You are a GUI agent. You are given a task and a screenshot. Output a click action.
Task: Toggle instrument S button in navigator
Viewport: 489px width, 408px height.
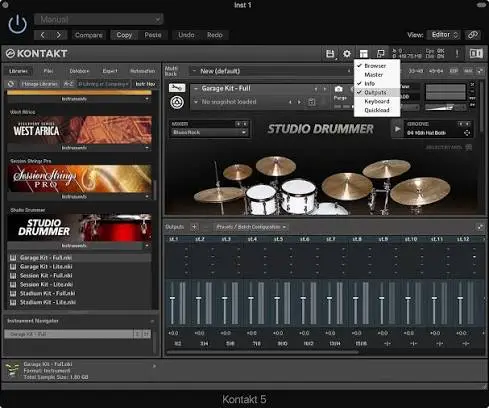point(137,334)
